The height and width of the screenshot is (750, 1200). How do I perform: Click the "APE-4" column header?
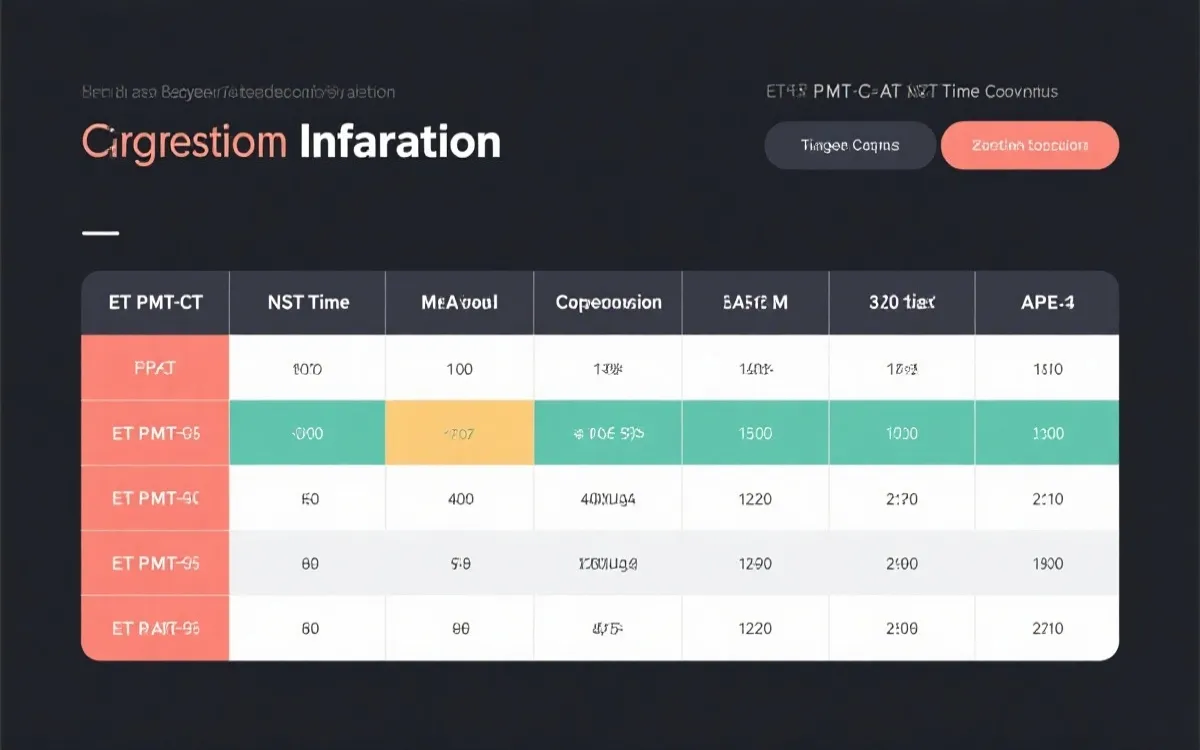click(x=1047, y=302)
